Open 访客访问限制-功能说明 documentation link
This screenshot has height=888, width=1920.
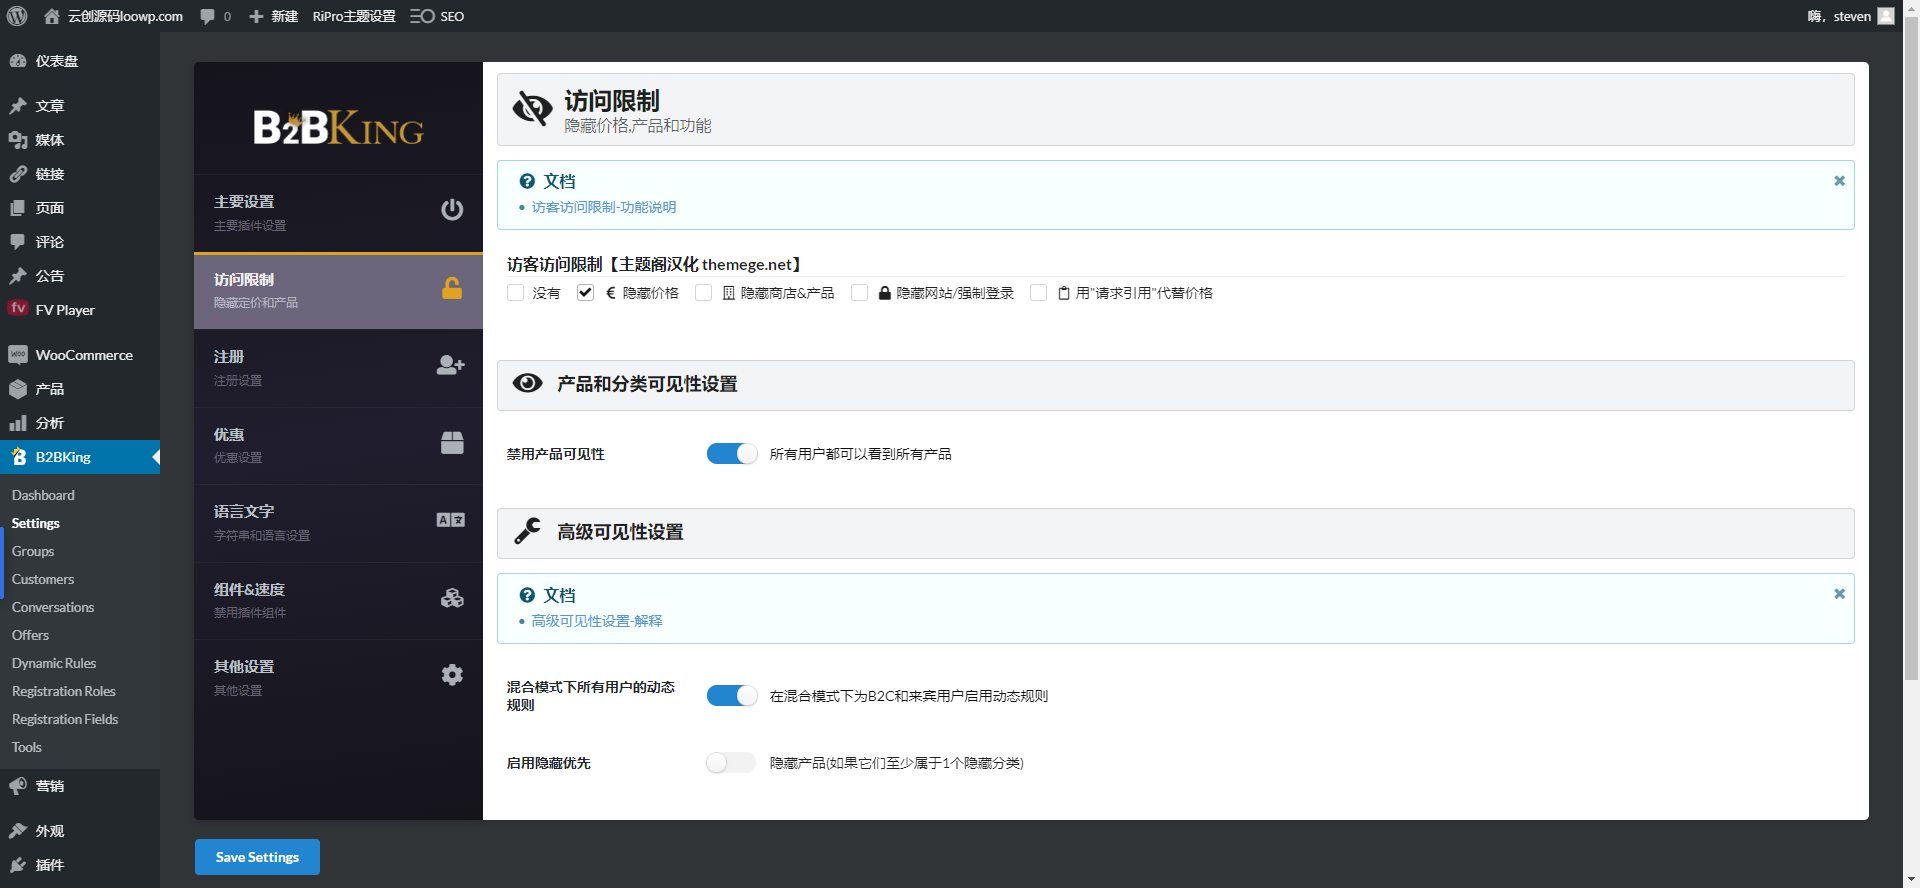click(x=604, y=207)
